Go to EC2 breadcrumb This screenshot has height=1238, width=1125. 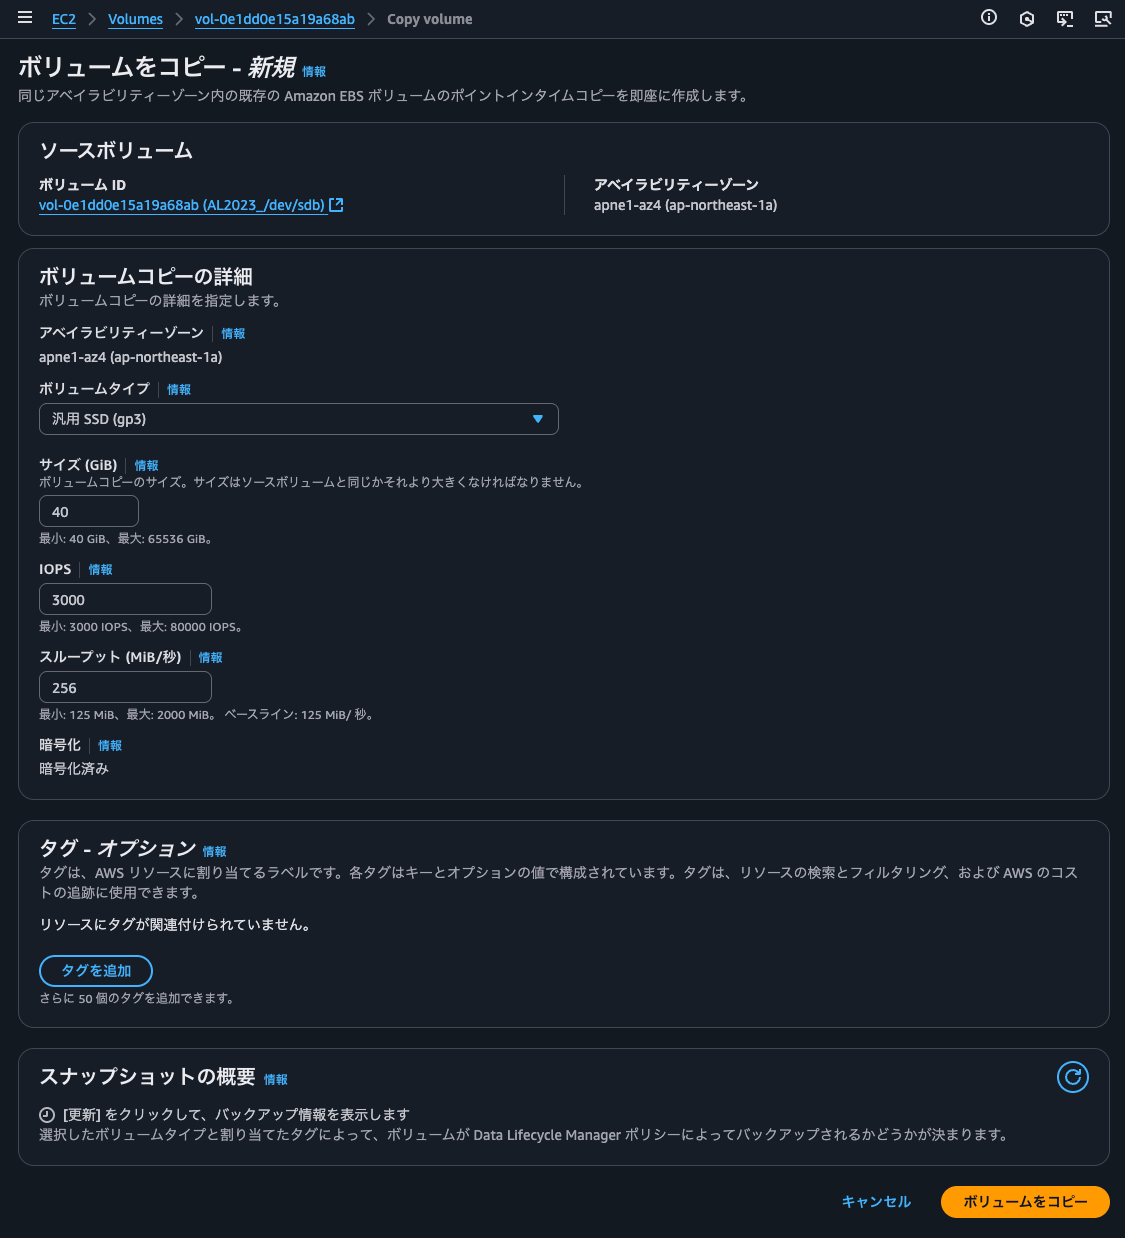[64, 19]
